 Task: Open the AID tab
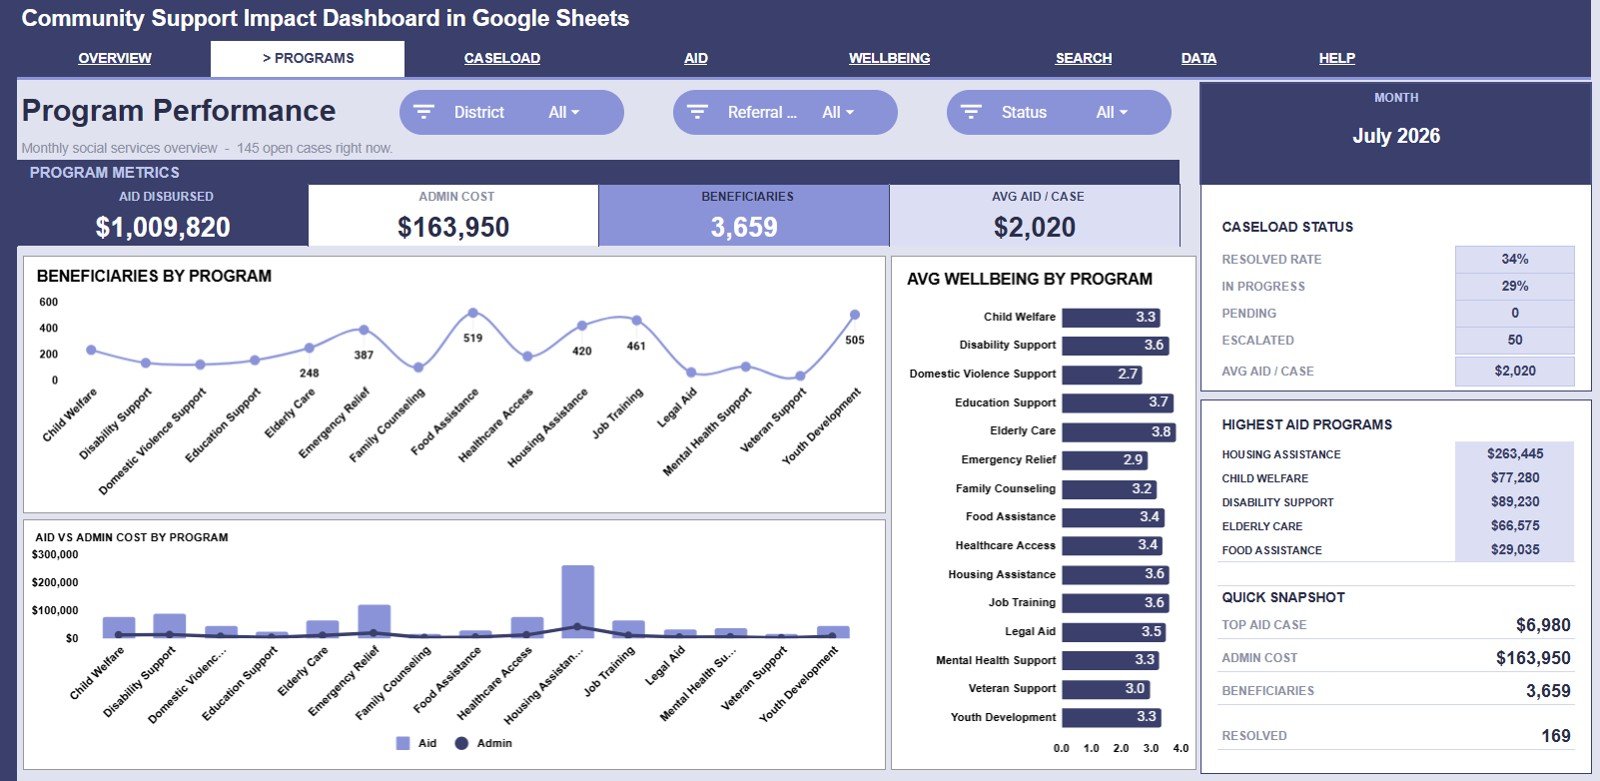(x=696, y=58)
